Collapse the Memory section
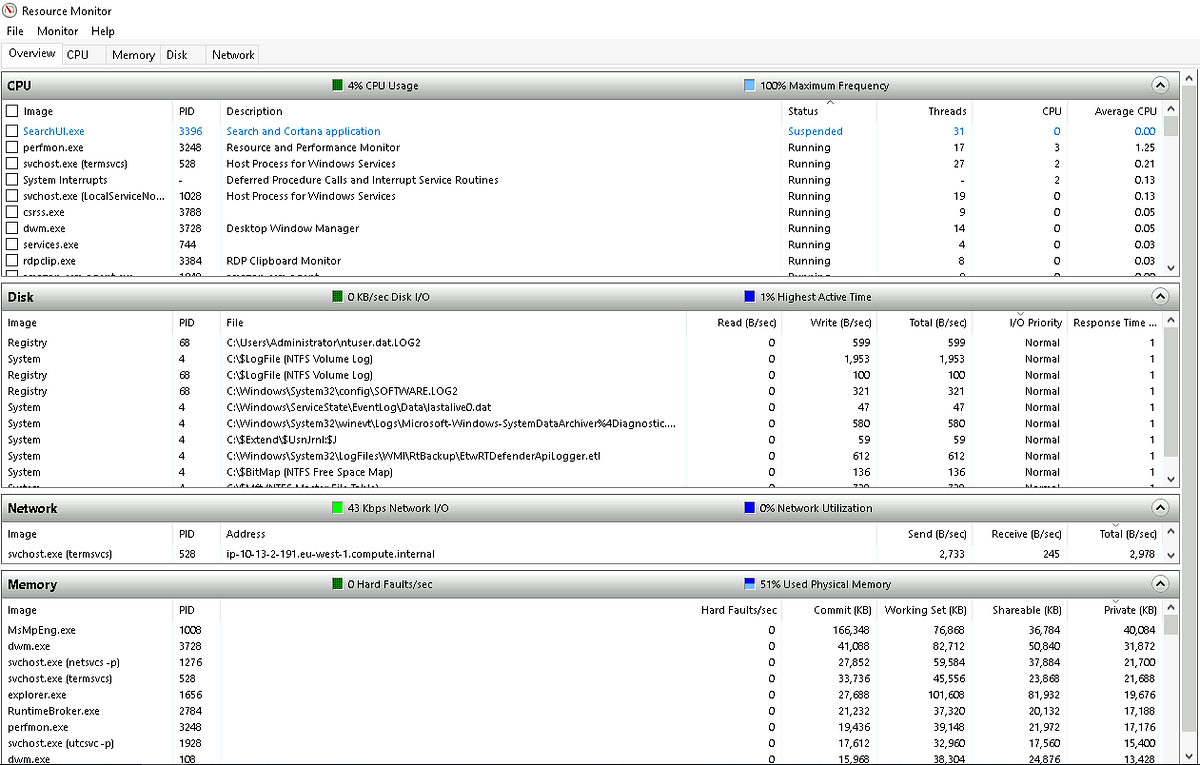This screenshot has height=765, width=1200. click(1160, 584)
